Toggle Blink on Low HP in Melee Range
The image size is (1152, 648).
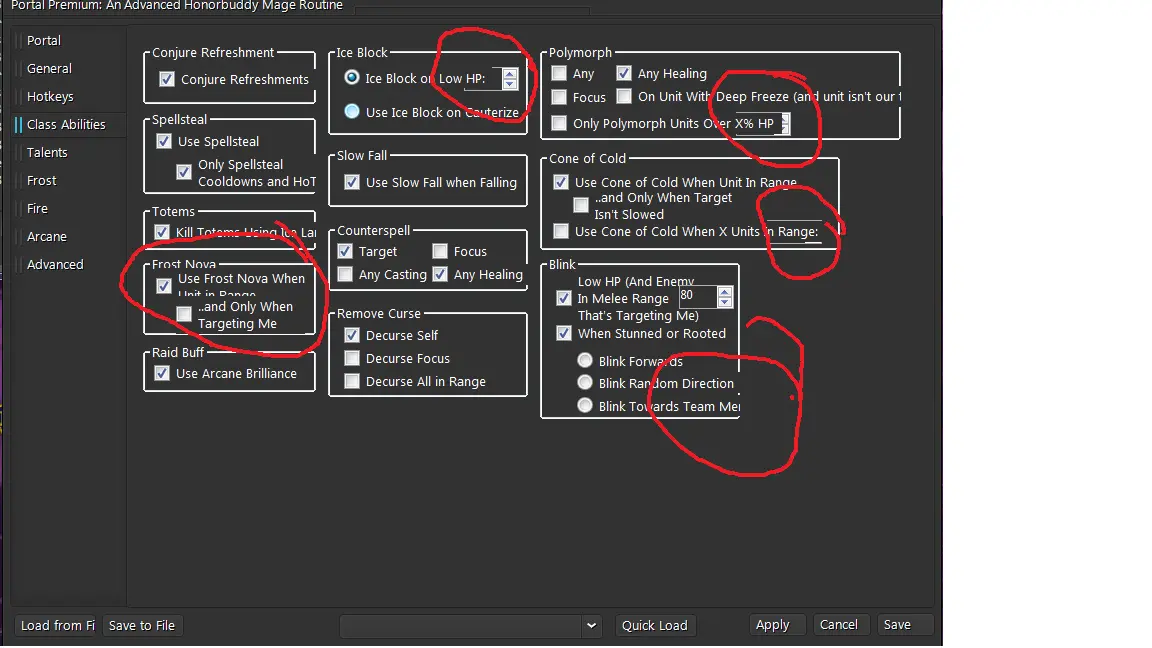tap(564, 298)
